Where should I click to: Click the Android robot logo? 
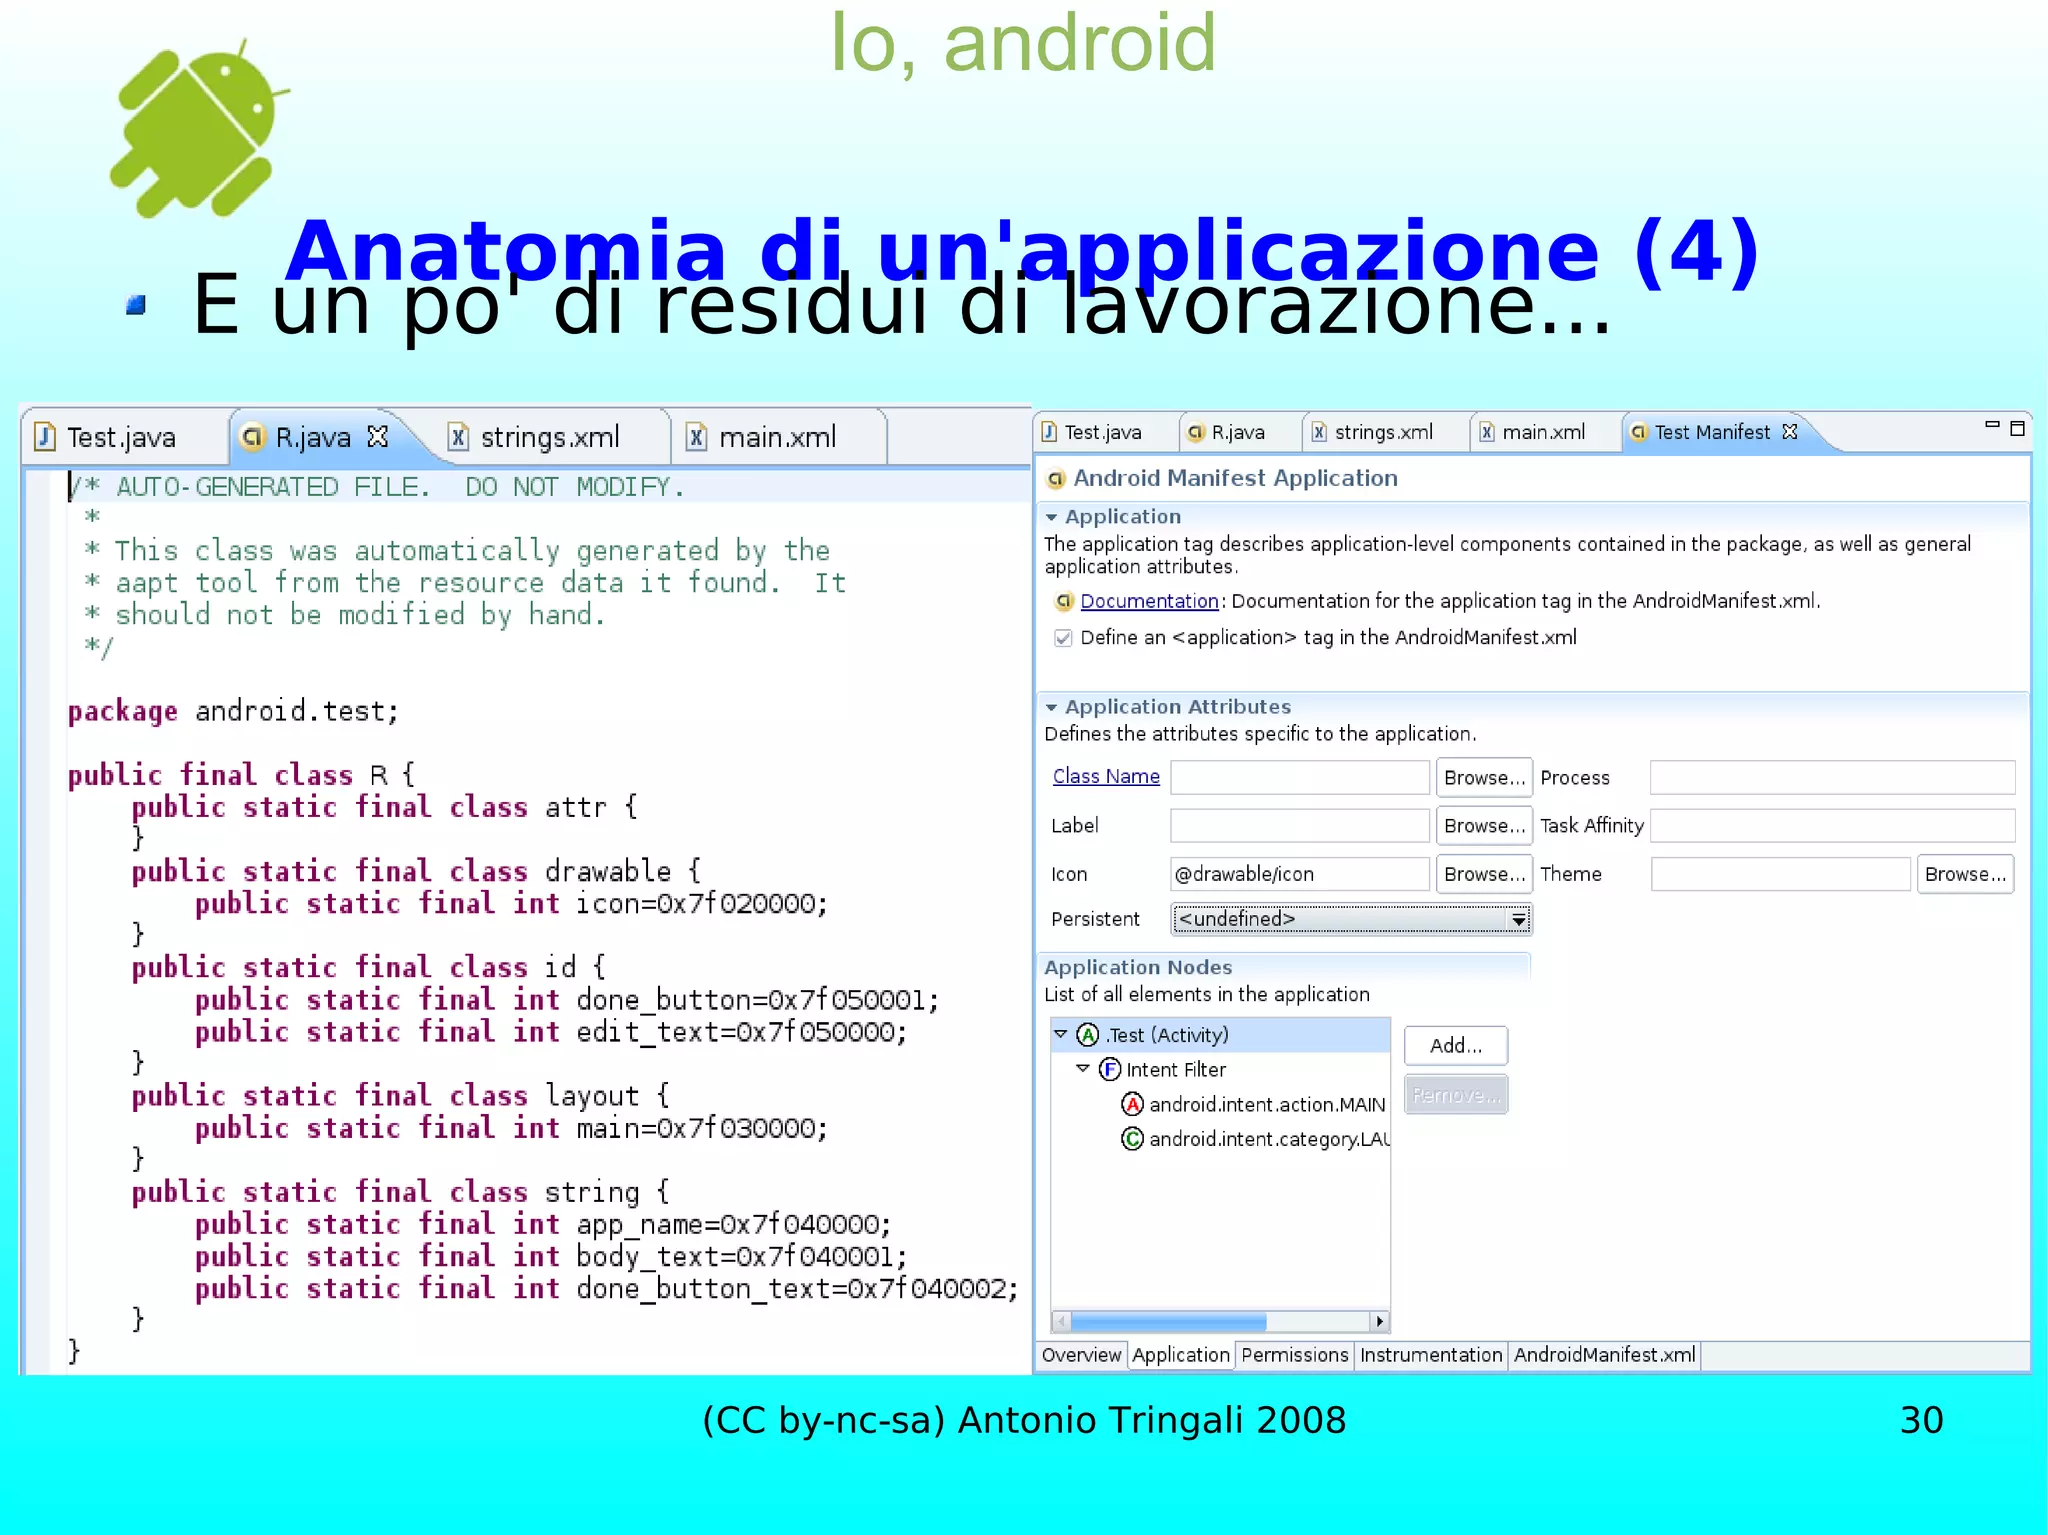pos(200,128)
